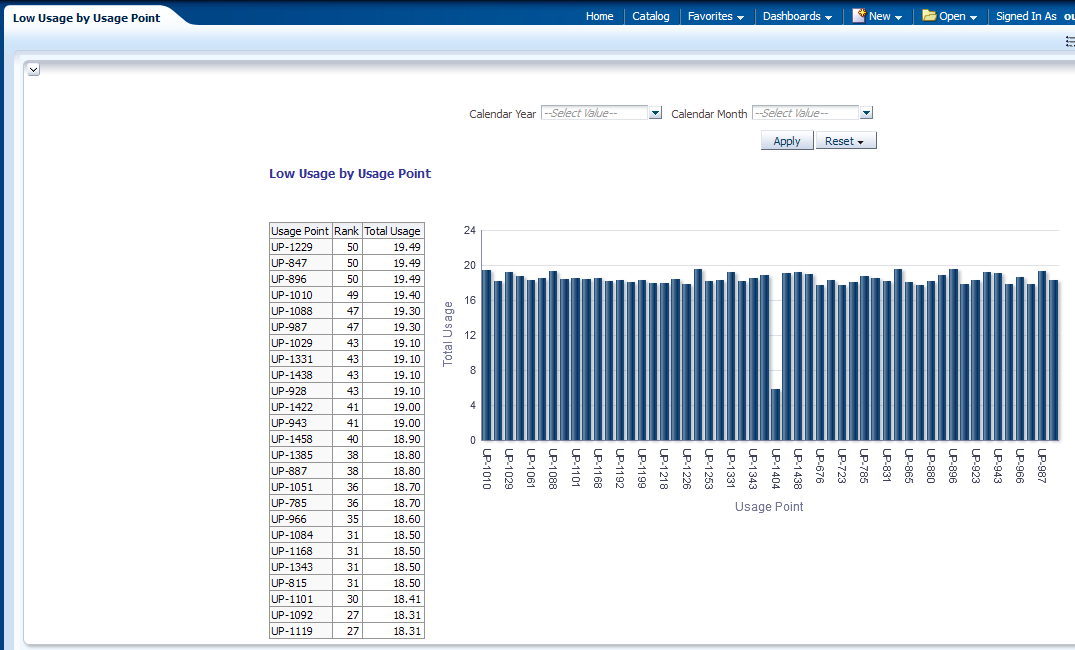Image resolution: width=1075 pixels, height=650 pixels.
Task: Select the UP-785 table cell
Action: (300, 503)
